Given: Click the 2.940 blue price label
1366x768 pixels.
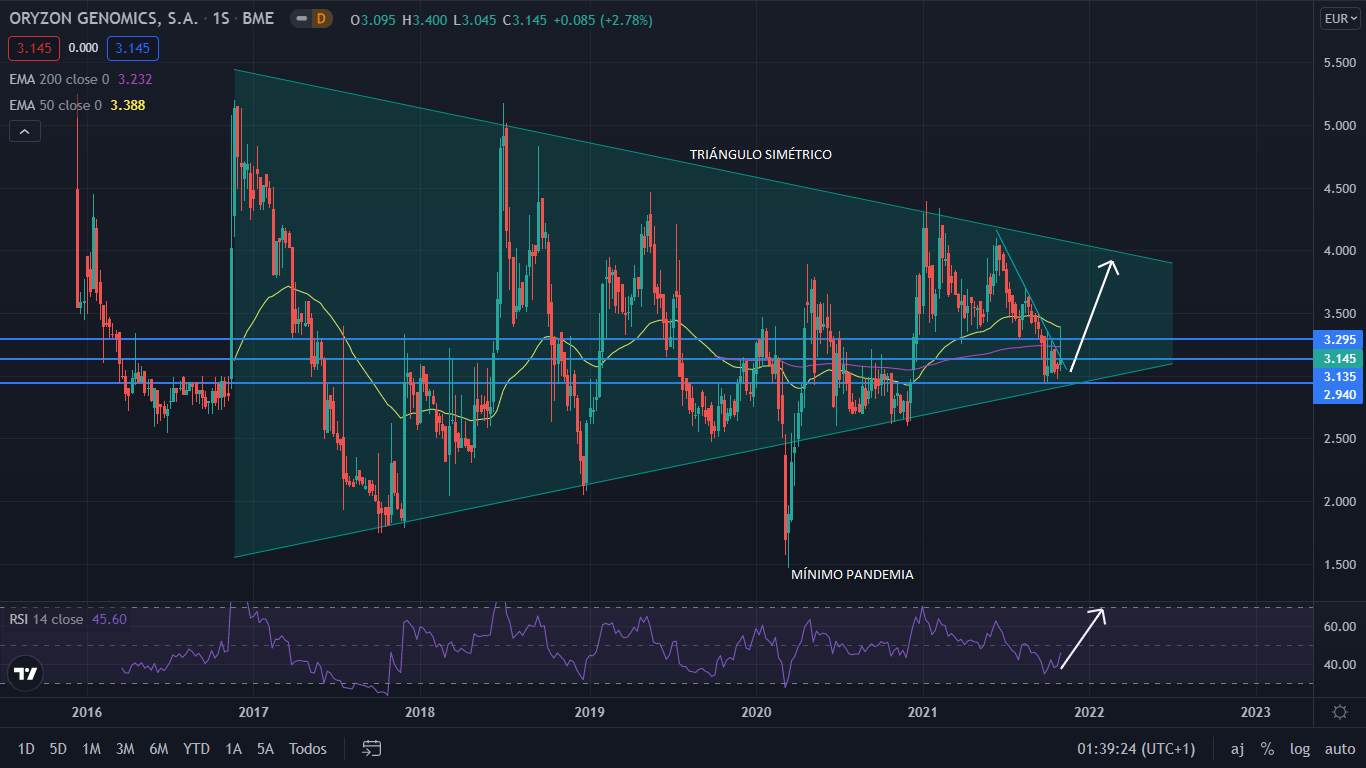Looking at the screenshot, I should 1338,395.
